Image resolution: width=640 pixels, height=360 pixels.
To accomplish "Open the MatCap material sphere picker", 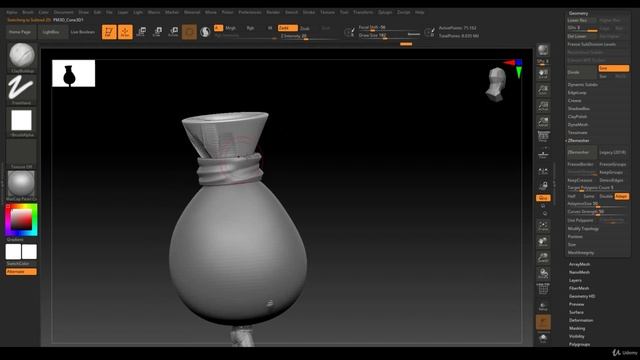I will pyautogui.click(x=21, y=183).
